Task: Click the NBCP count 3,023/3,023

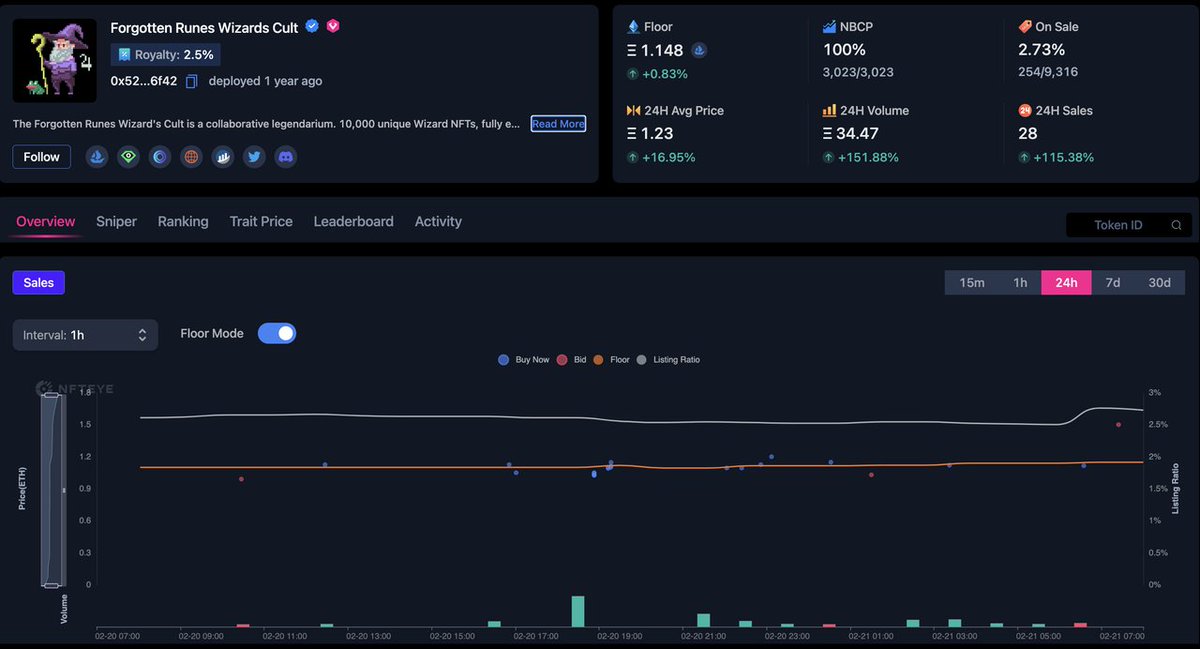Action: (858, 72)
